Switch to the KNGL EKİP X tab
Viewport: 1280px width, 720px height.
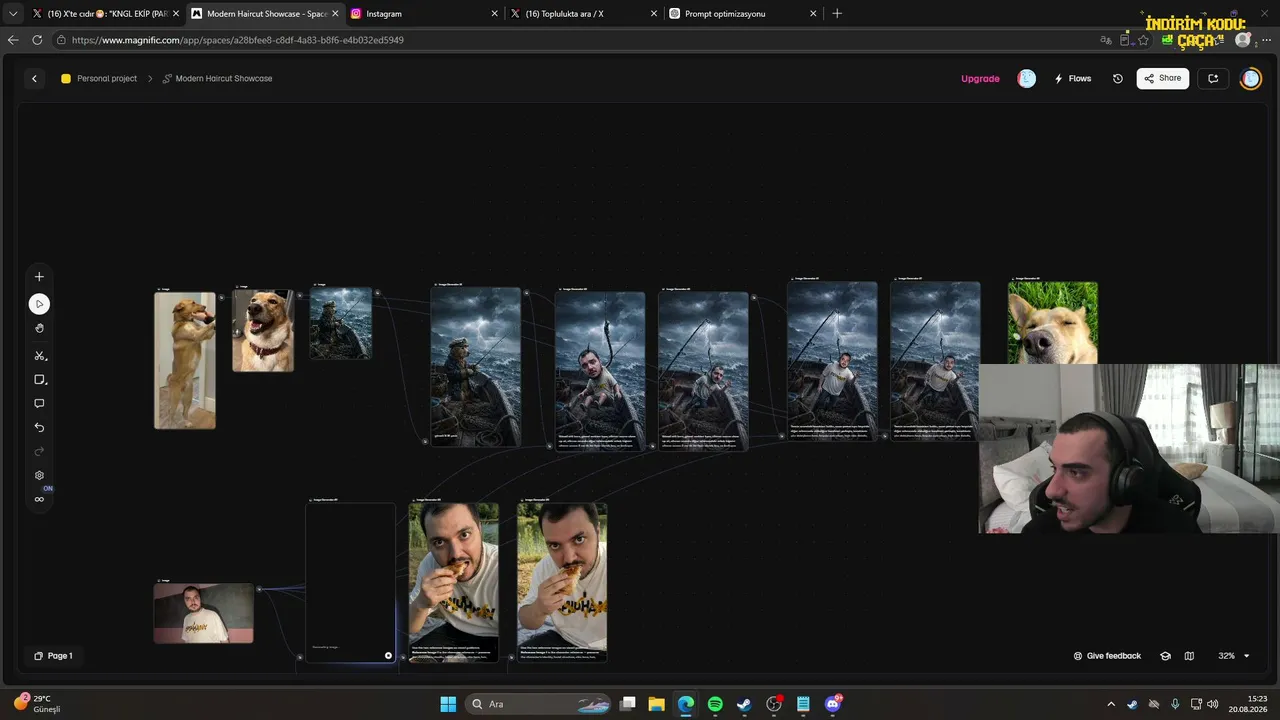pyautogui.click(x=106, y=14)
